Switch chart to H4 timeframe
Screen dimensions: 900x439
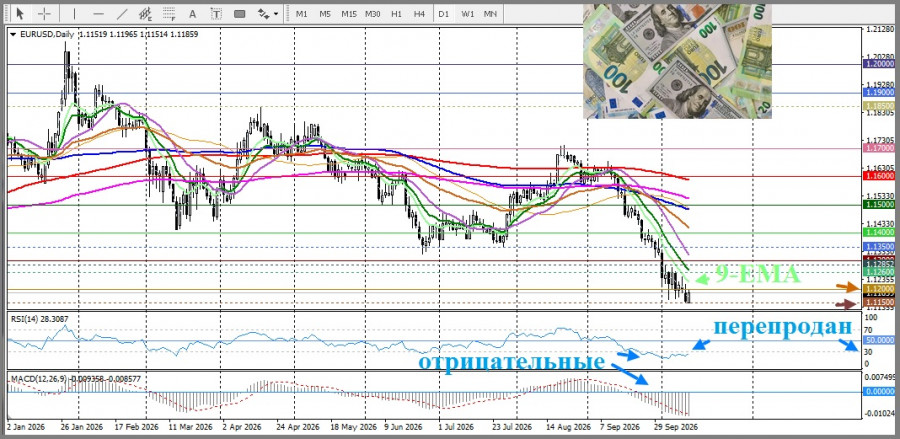[x=420, y=14]
